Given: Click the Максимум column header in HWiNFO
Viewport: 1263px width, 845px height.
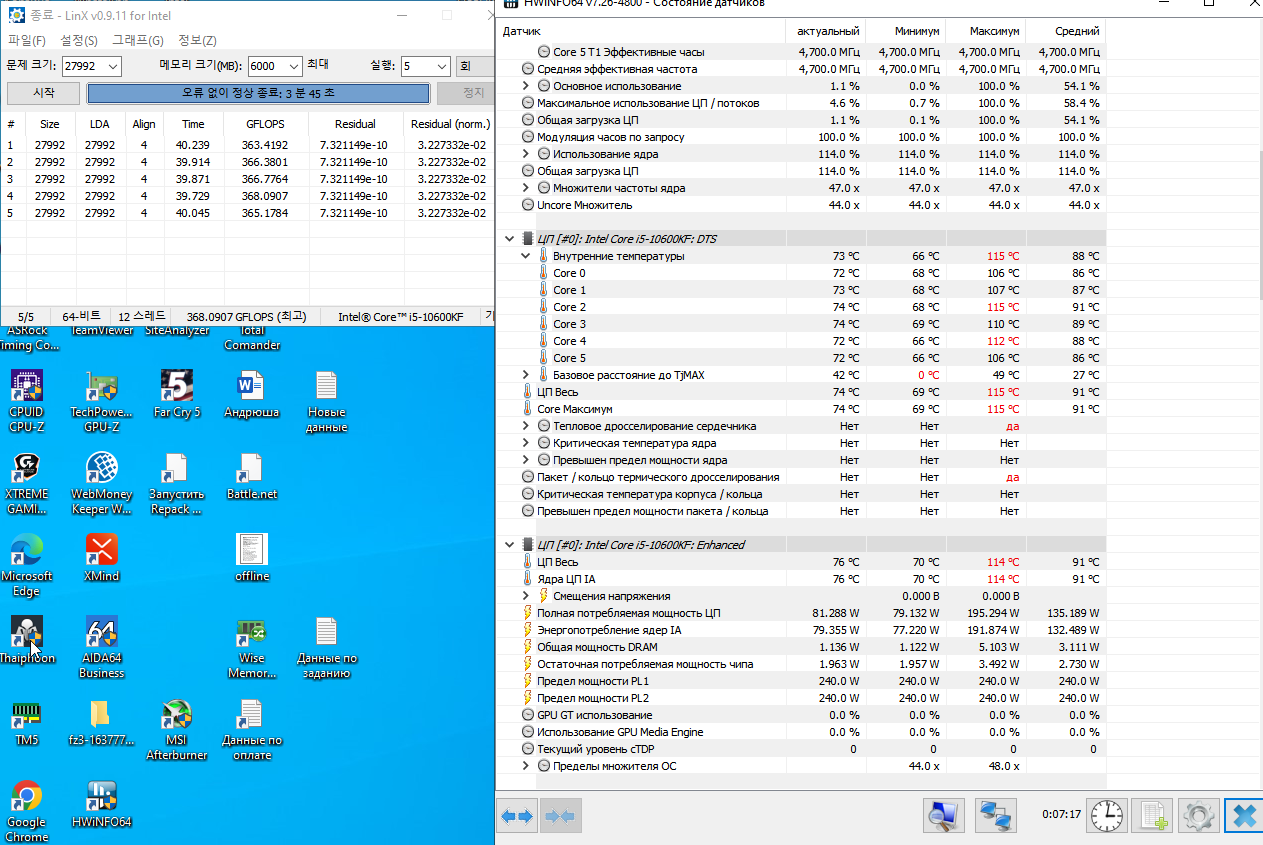Looking at the screenshot, I should 985,31.
